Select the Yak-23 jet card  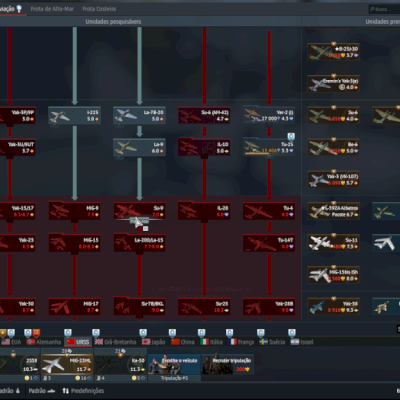pyautogui.click(x=18, y=243)
